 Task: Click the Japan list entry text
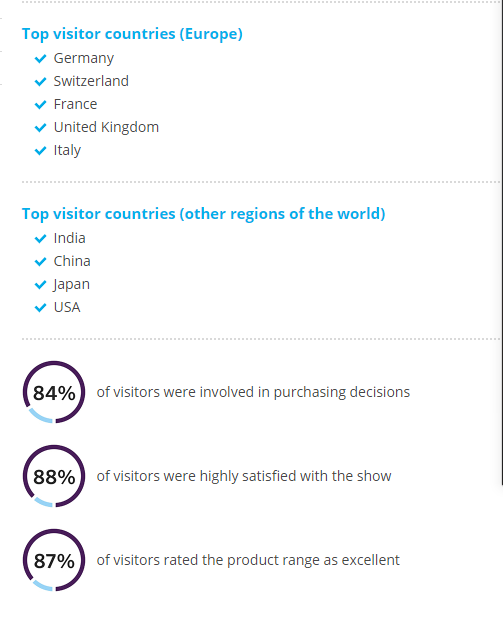pyautogui.click(x=72, y=285)
